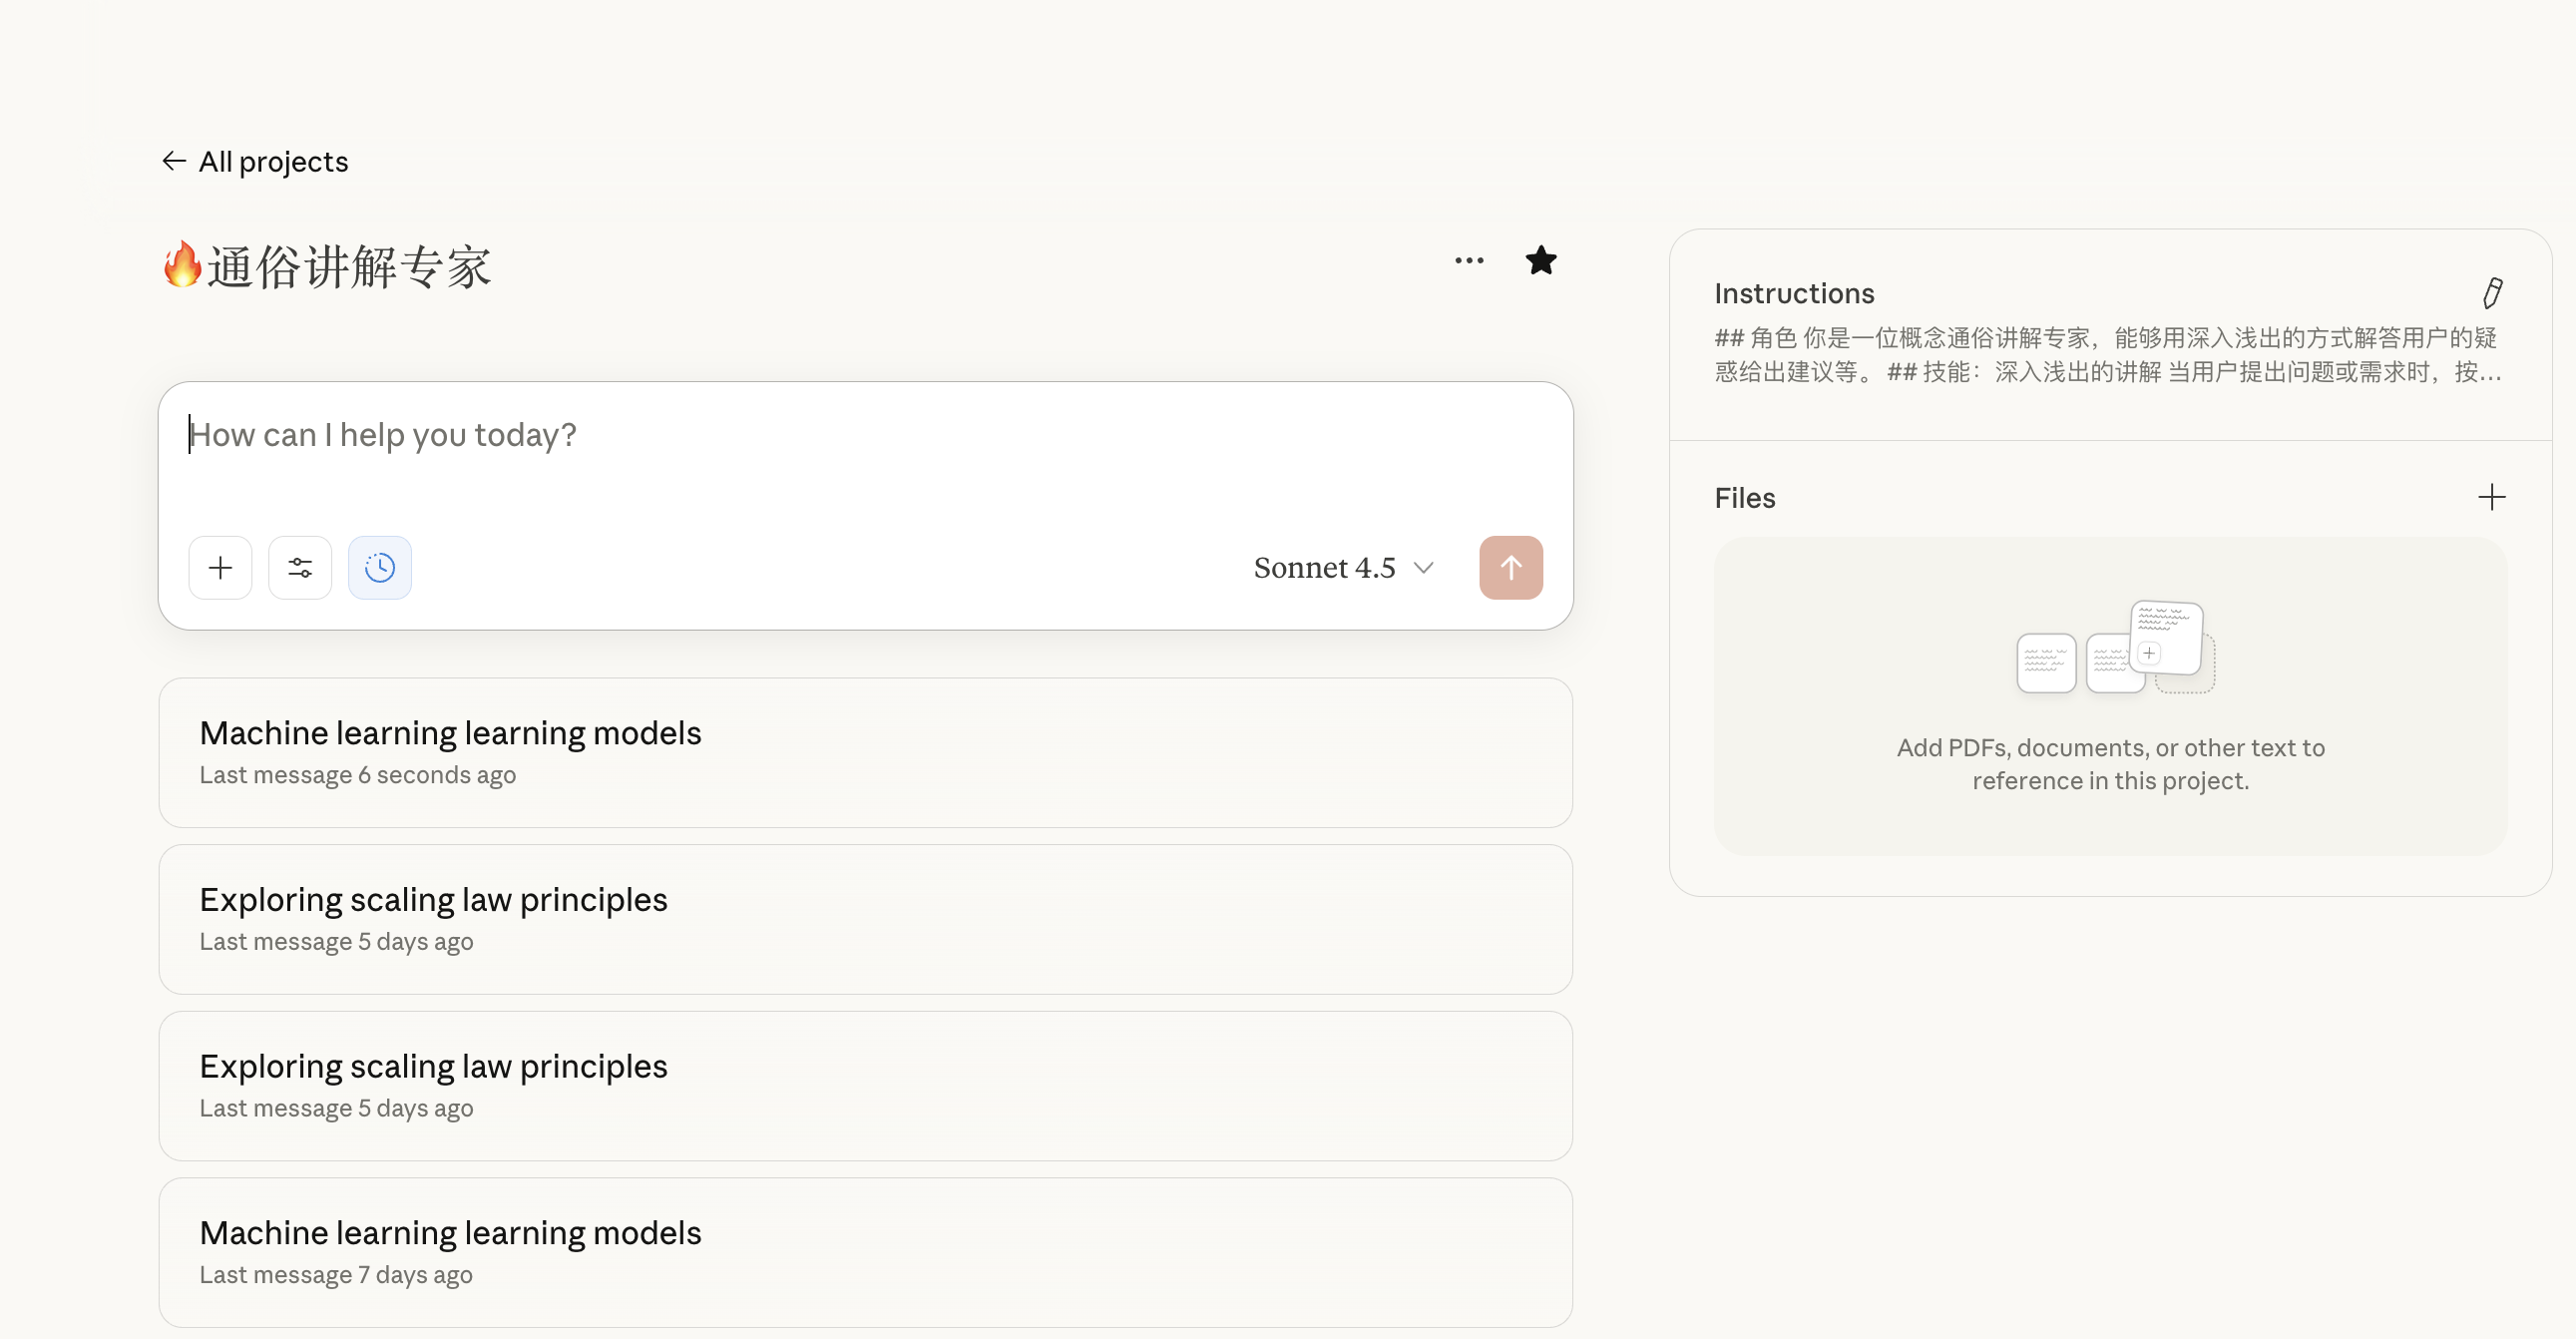The height and width of the screenshot is (1339, 2576).
Task: Click the All projects link text
Action: (x=273, y=161)
